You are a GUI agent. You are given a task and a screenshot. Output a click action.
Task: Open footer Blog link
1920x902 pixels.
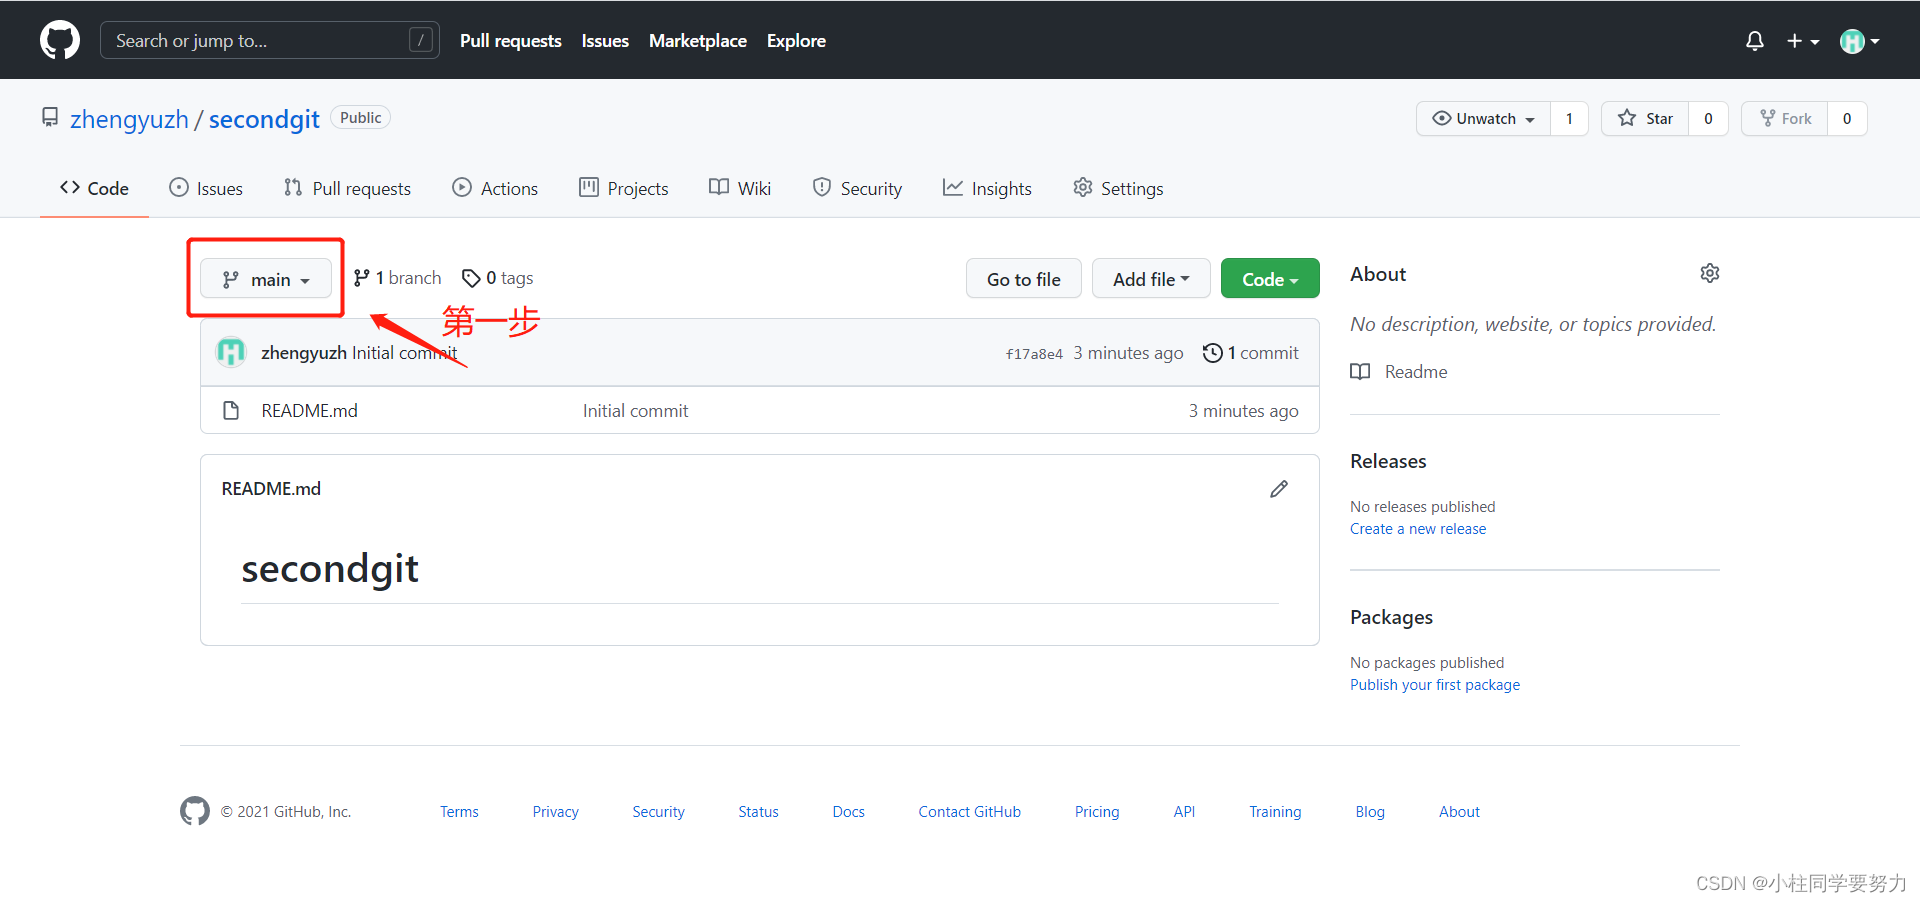pos(1370,812)
